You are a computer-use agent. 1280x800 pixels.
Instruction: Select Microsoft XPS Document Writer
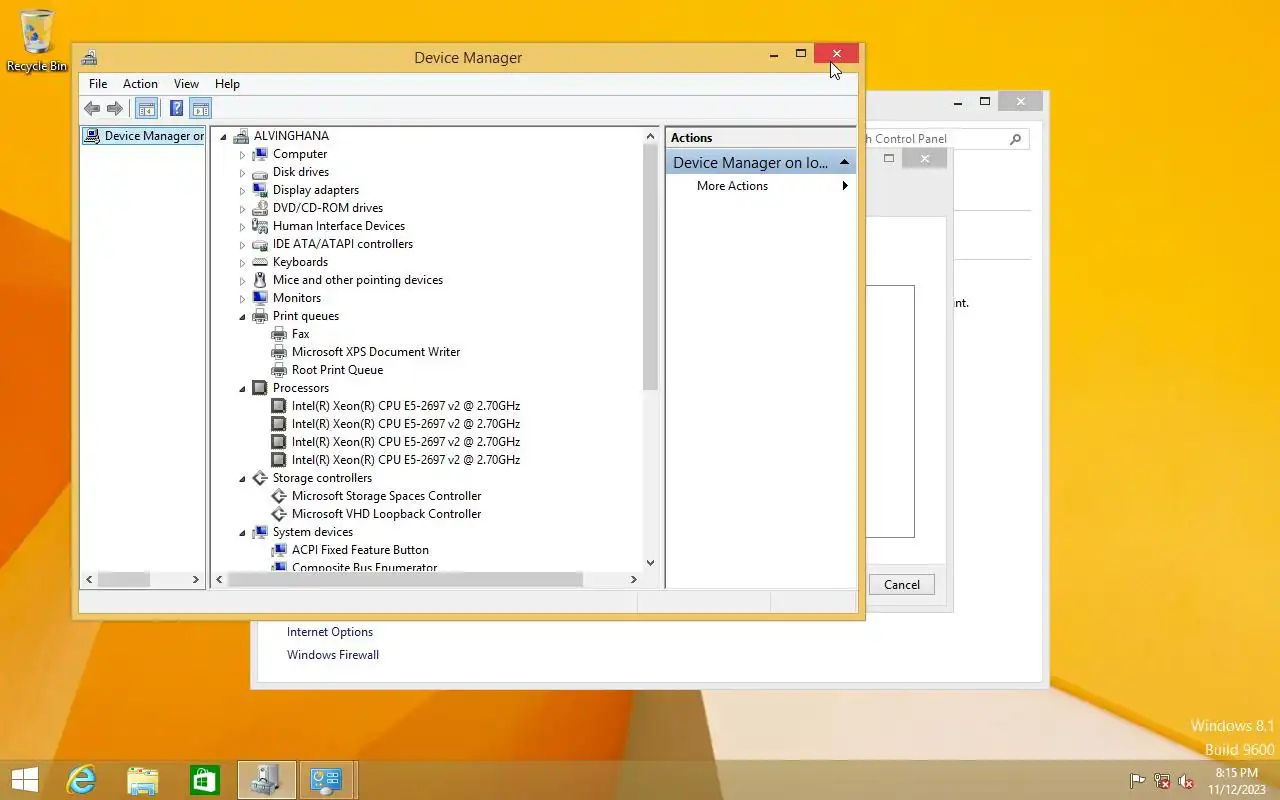point(376,352)
